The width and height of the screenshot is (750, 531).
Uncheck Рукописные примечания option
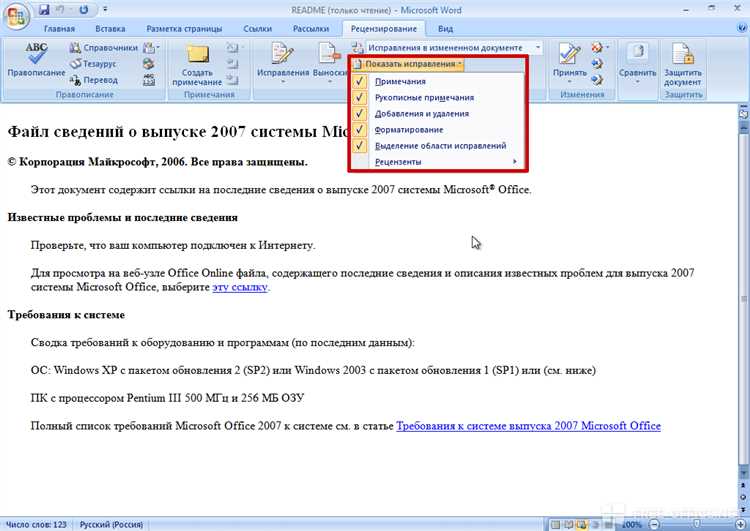click(438, 98)
